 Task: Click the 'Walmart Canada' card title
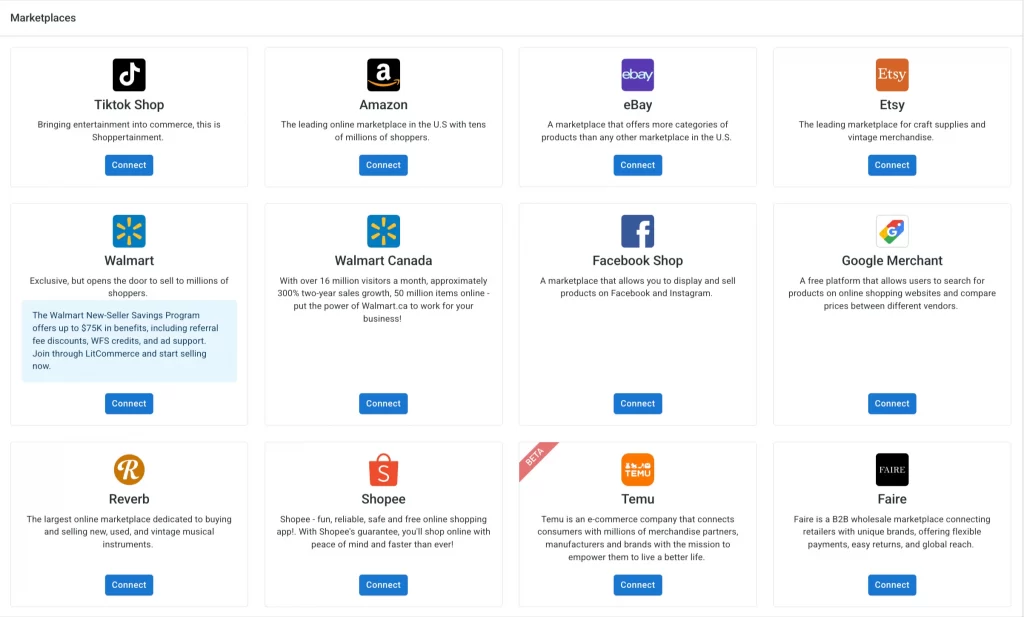tap(383, 261)
